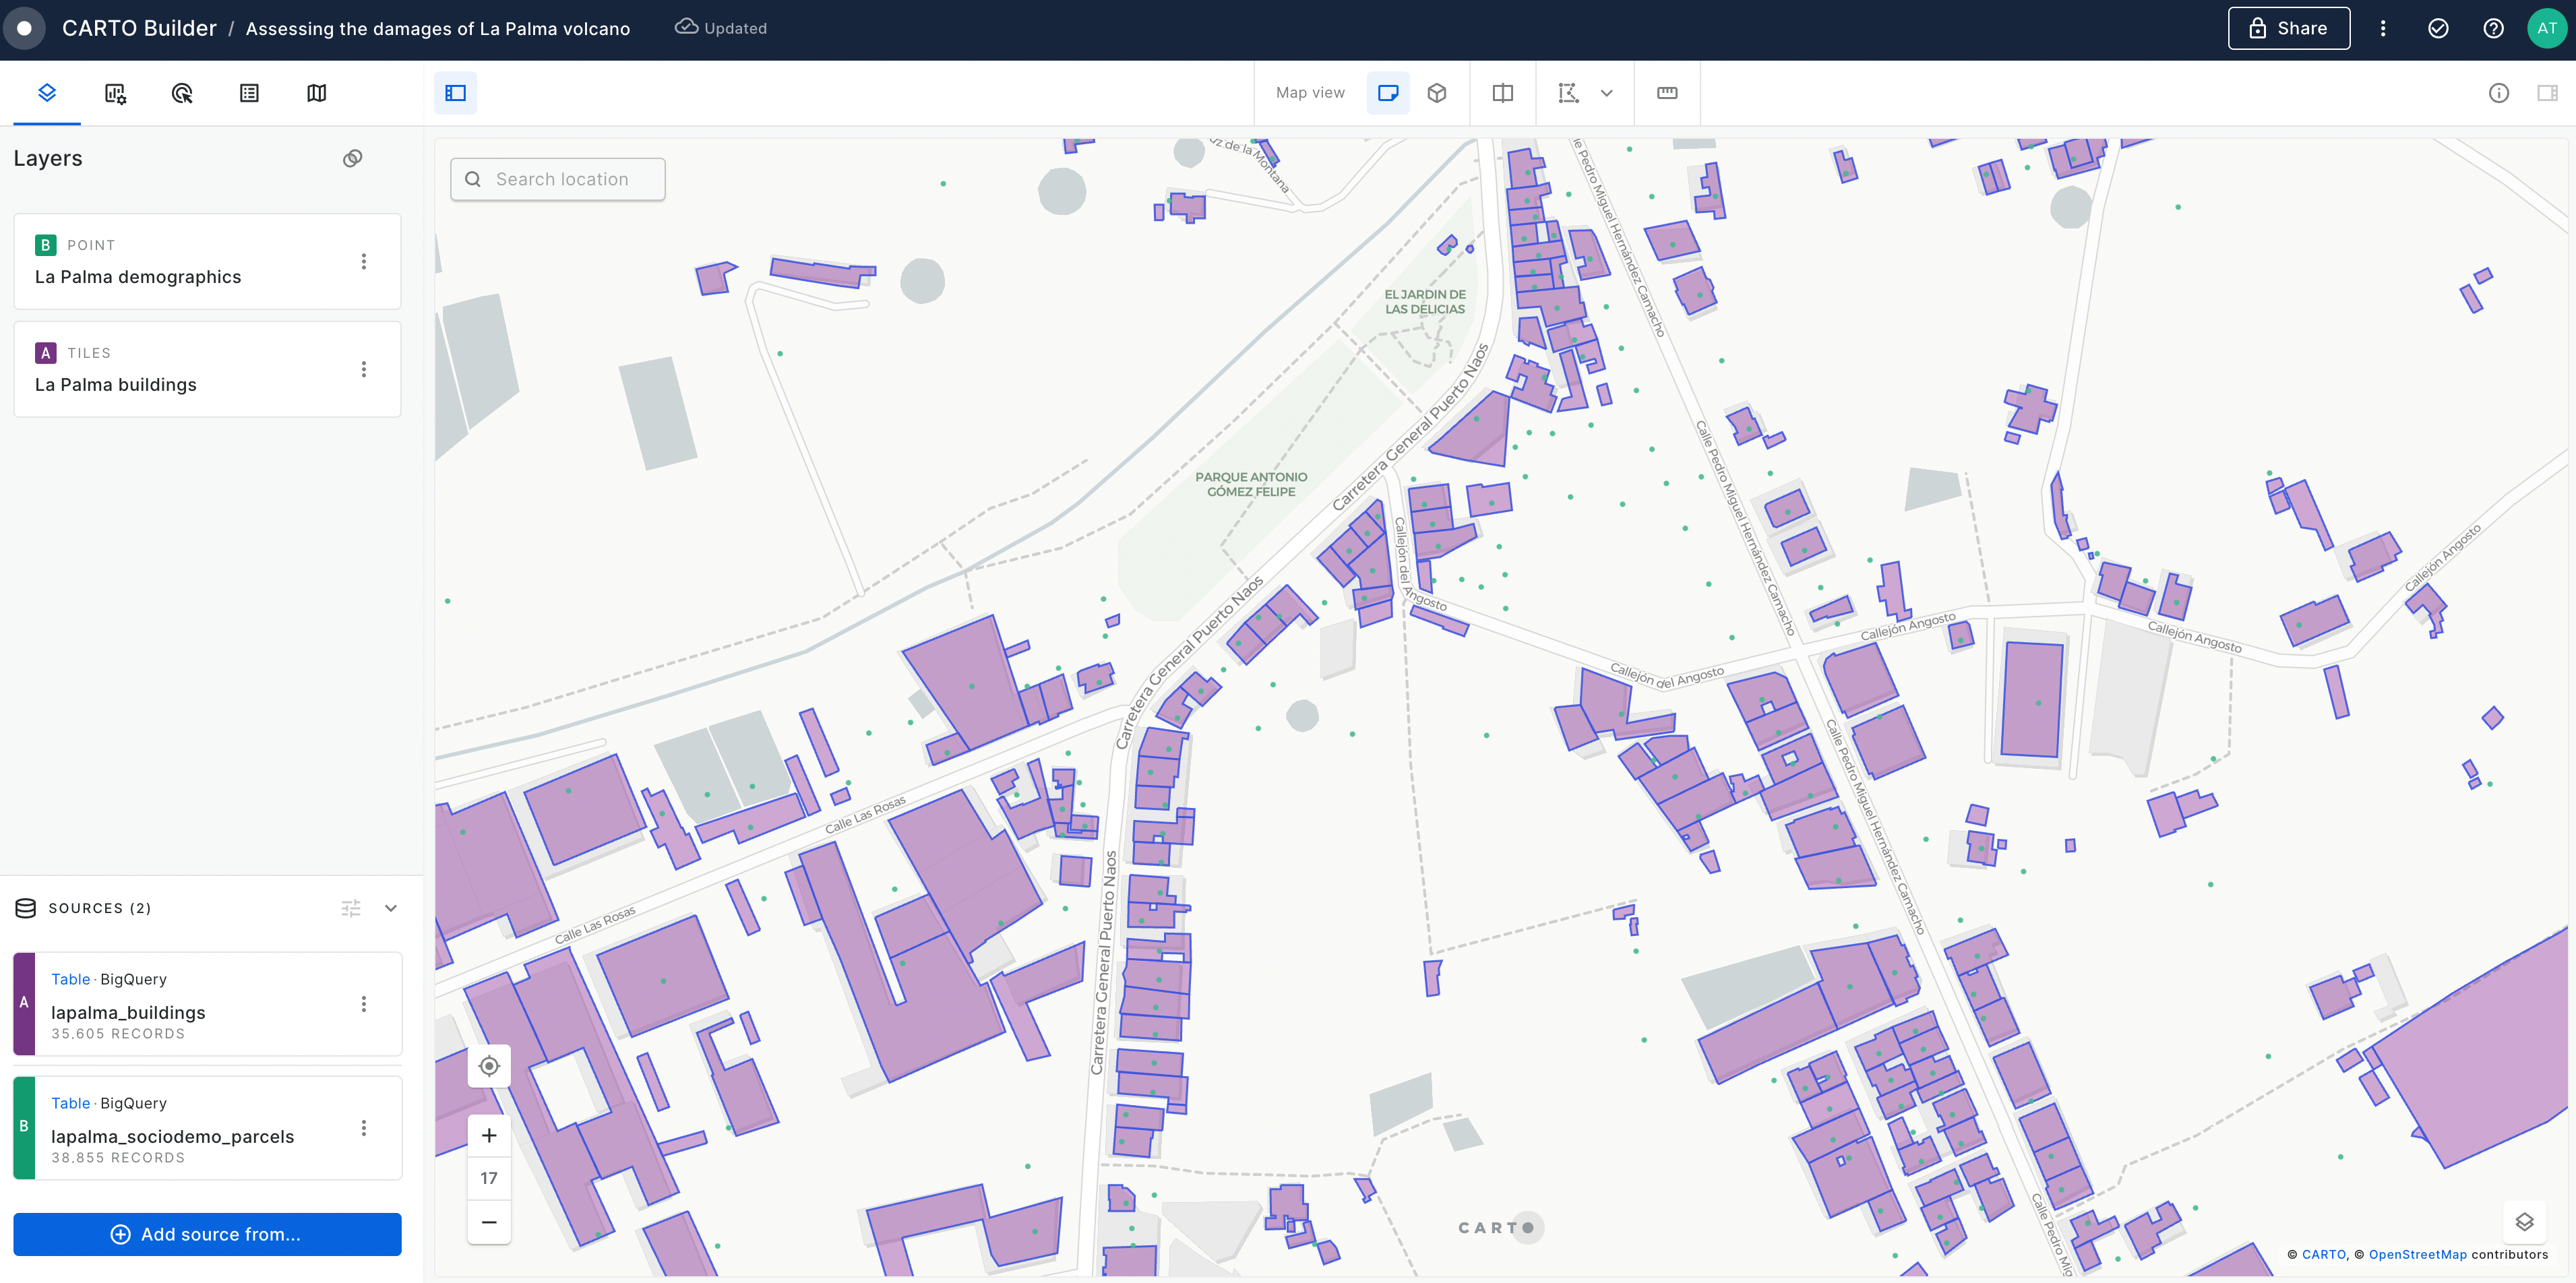Click the Sources database icon
This screenshot has height=1283, width=2576.
coord(26,908)
